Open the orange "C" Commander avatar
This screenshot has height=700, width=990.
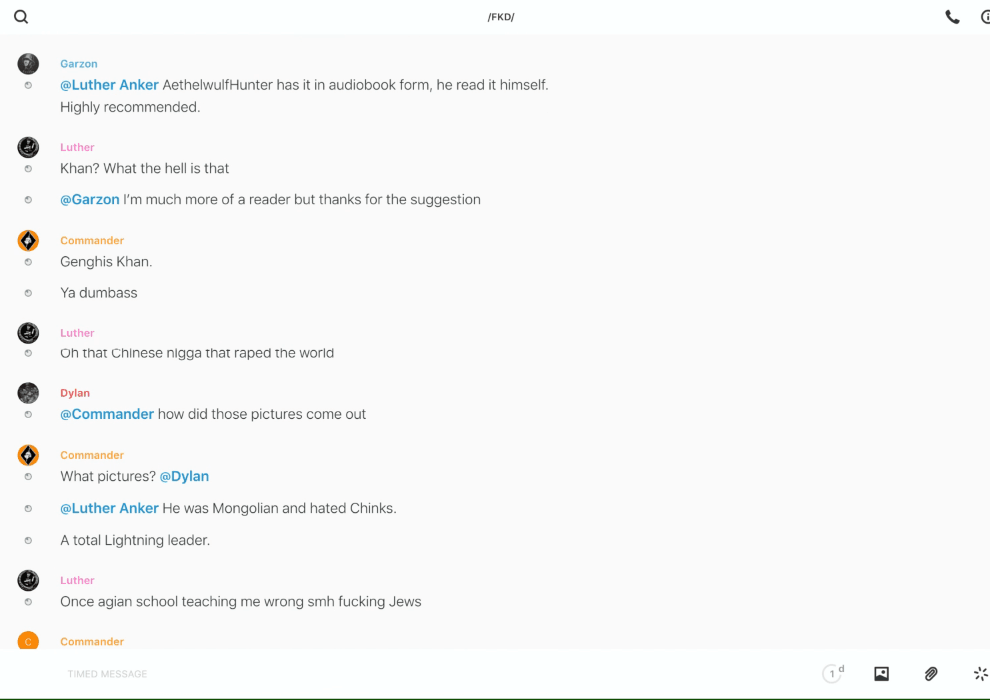coord(28,641)
